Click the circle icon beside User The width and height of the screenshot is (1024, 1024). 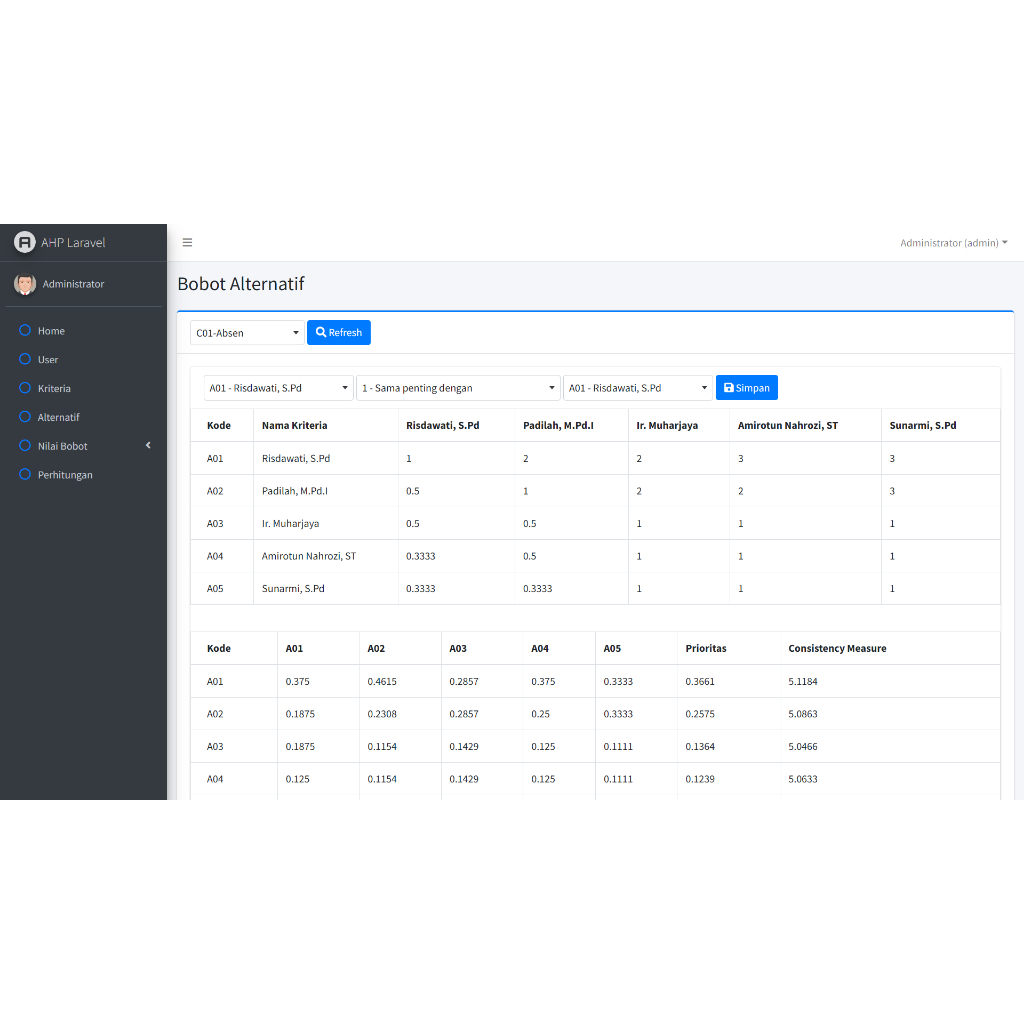(x=25, y=359)
